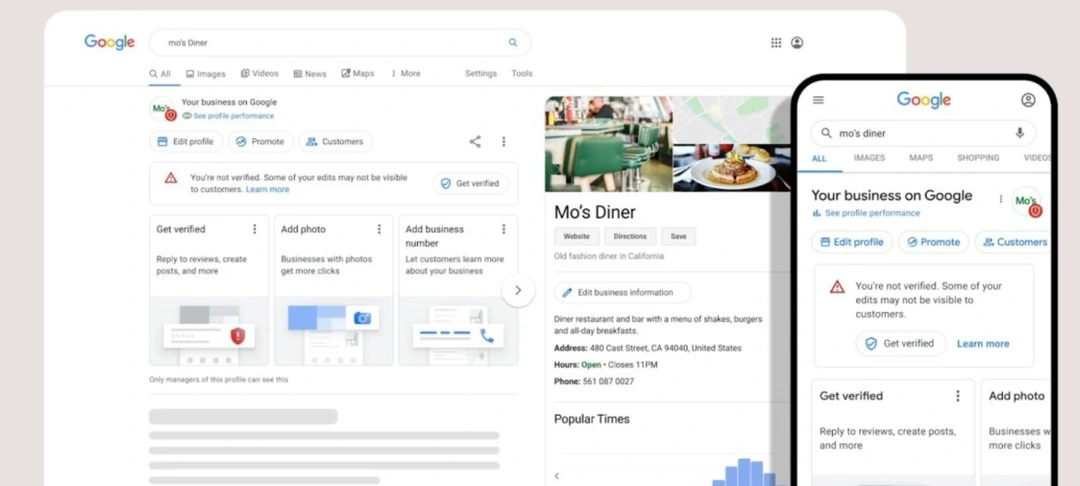Follow the desktop Learn more link

[x=267, y=189]
